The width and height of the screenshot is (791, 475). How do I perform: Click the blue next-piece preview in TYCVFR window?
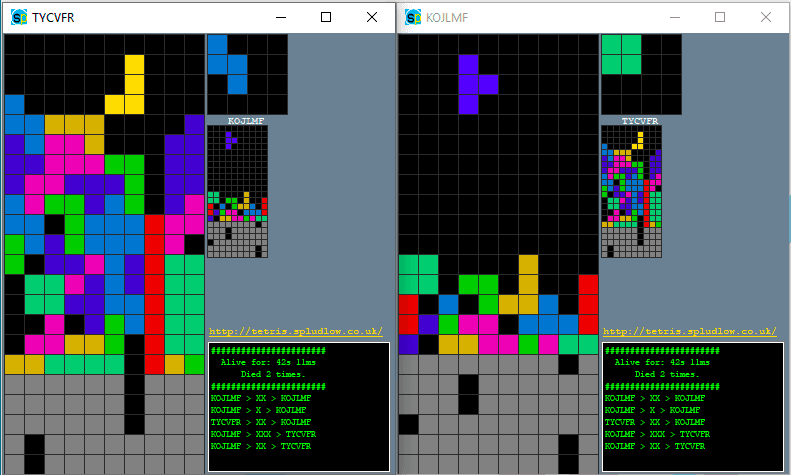(228, 65)
